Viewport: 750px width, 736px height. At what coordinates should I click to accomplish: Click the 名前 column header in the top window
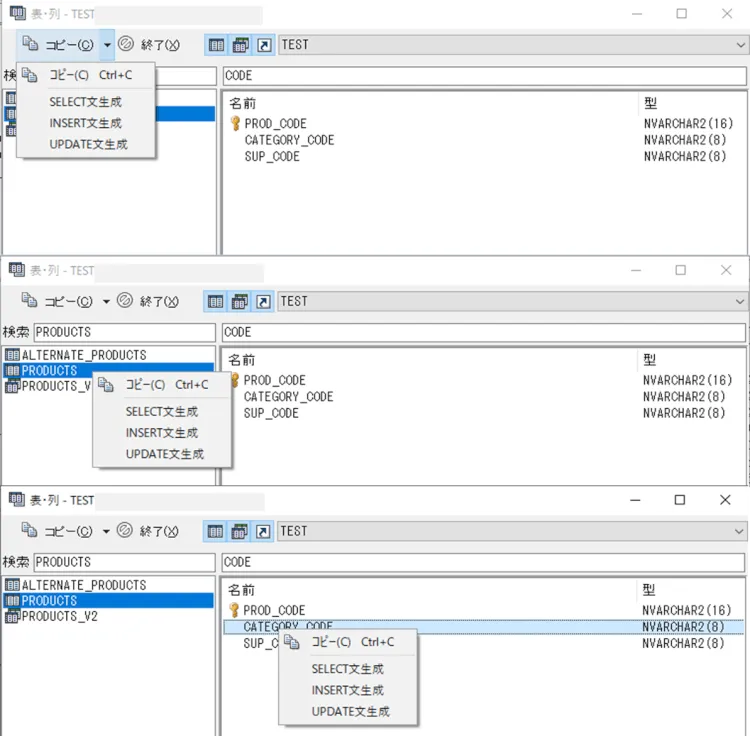click(x=242, y=103)
